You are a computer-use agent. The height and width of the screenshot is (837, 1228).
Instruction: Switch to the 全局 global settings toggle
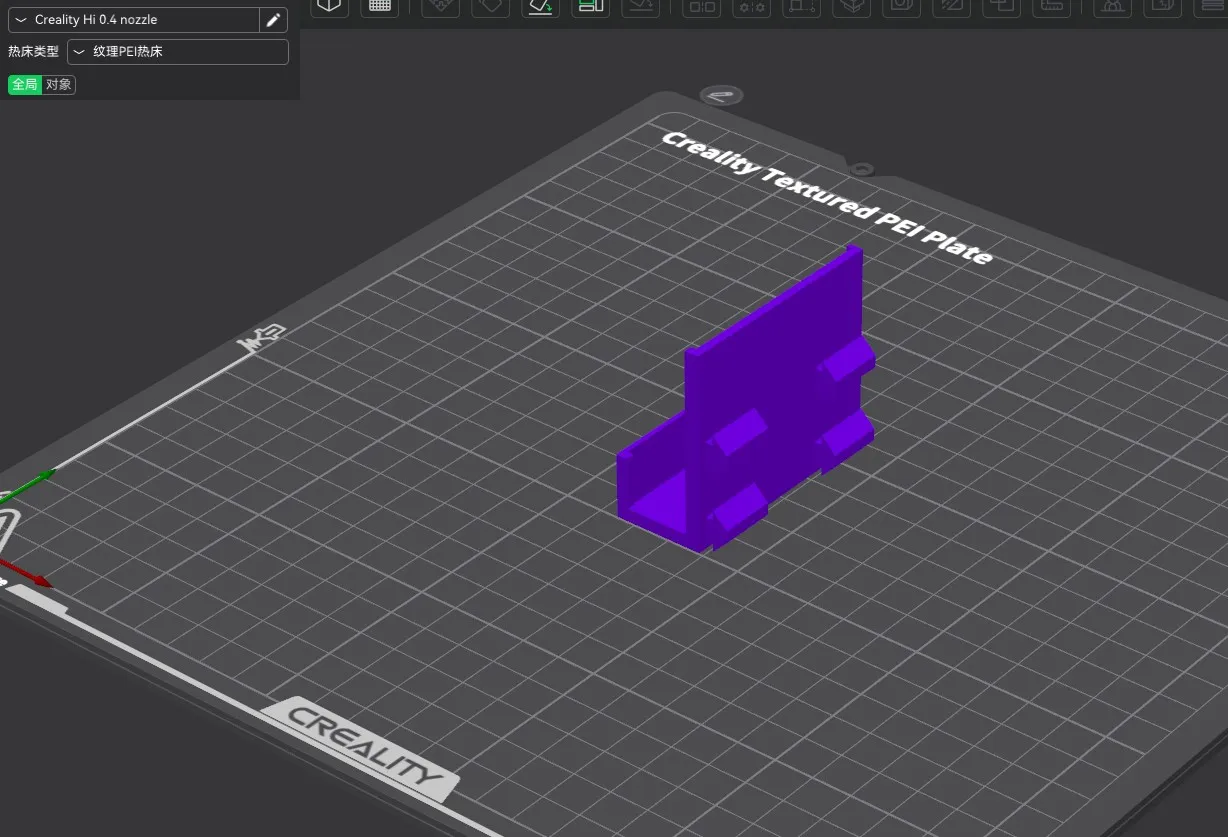click(x=25, y=85)
